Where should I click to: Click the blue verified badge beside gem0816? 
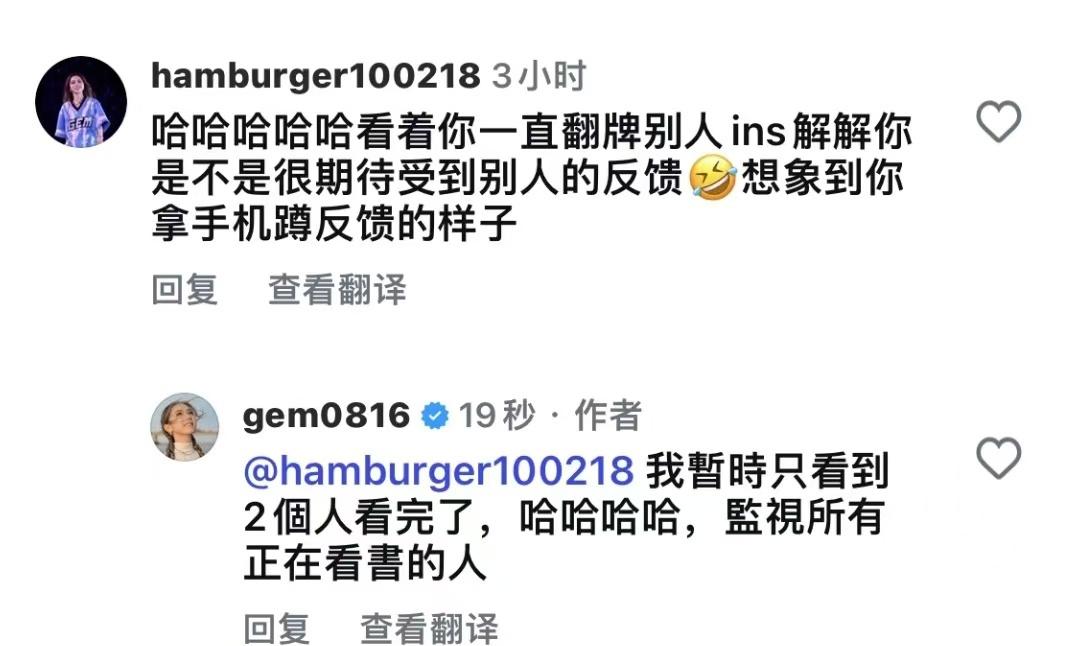[435, 416]
